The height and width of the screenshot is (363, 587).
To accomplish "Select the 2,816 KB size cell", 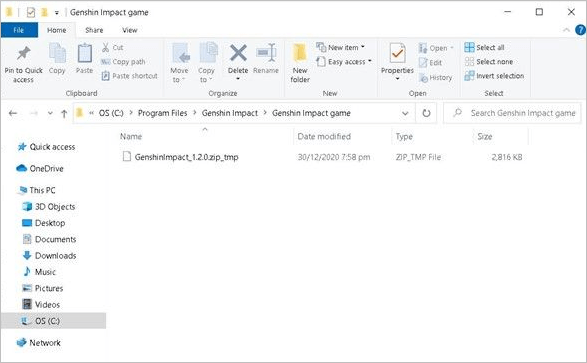I will pyautogui.click(x=507, y=157).
